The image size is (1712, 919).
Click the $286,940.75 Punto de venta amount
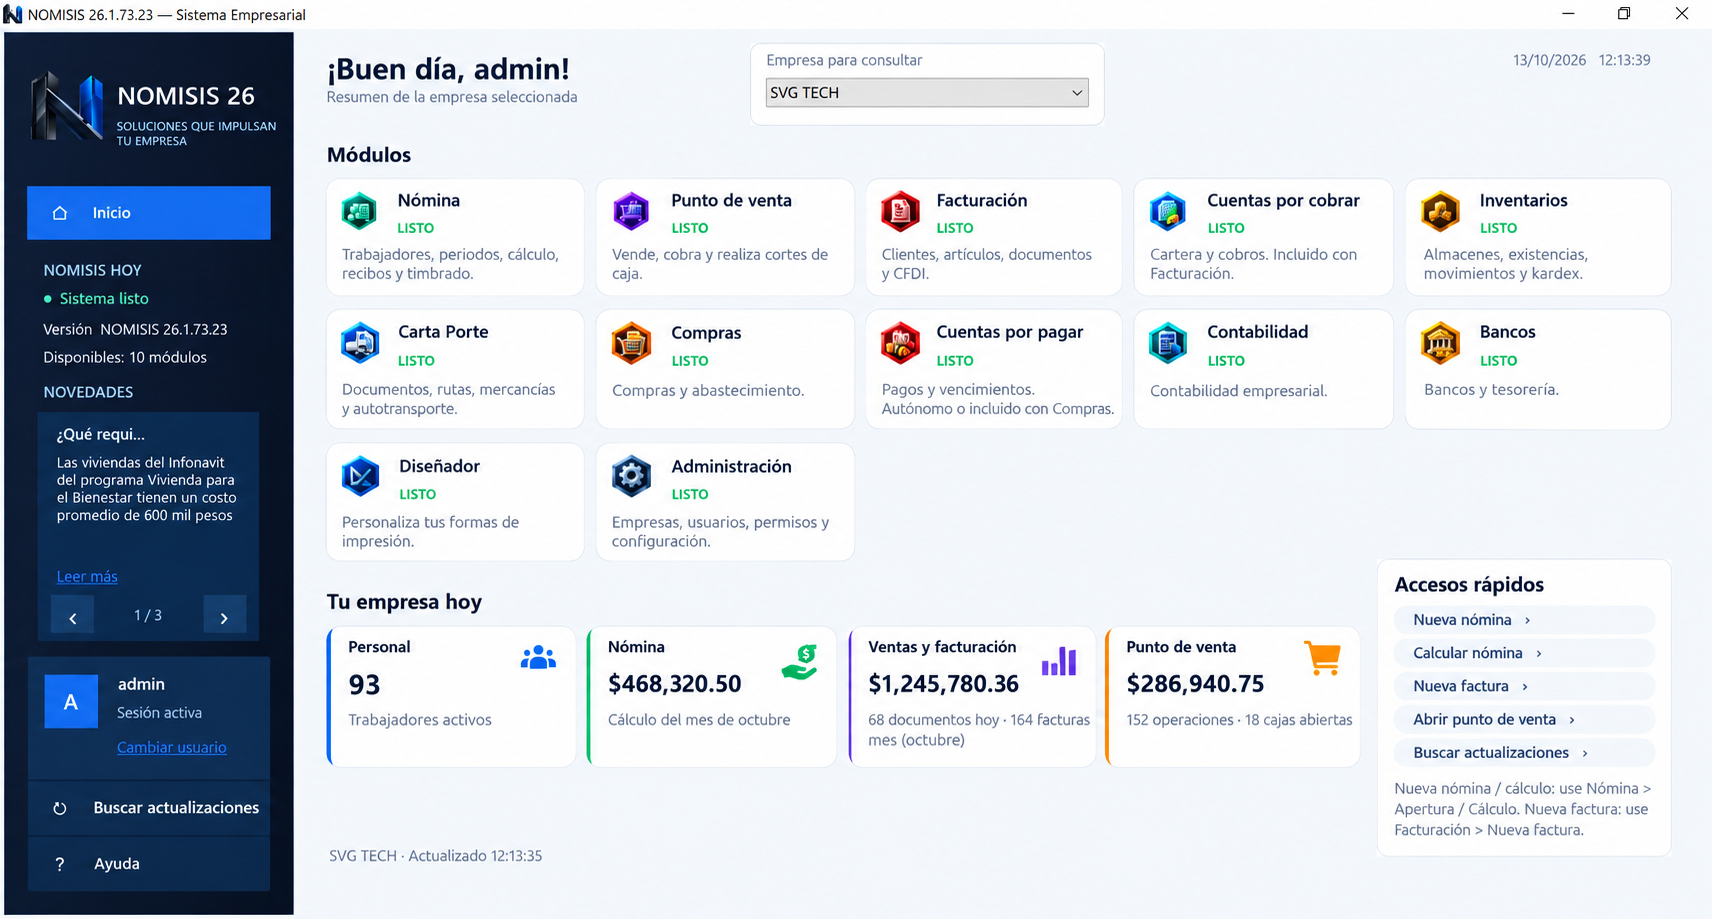click(x=1195, y=684)
